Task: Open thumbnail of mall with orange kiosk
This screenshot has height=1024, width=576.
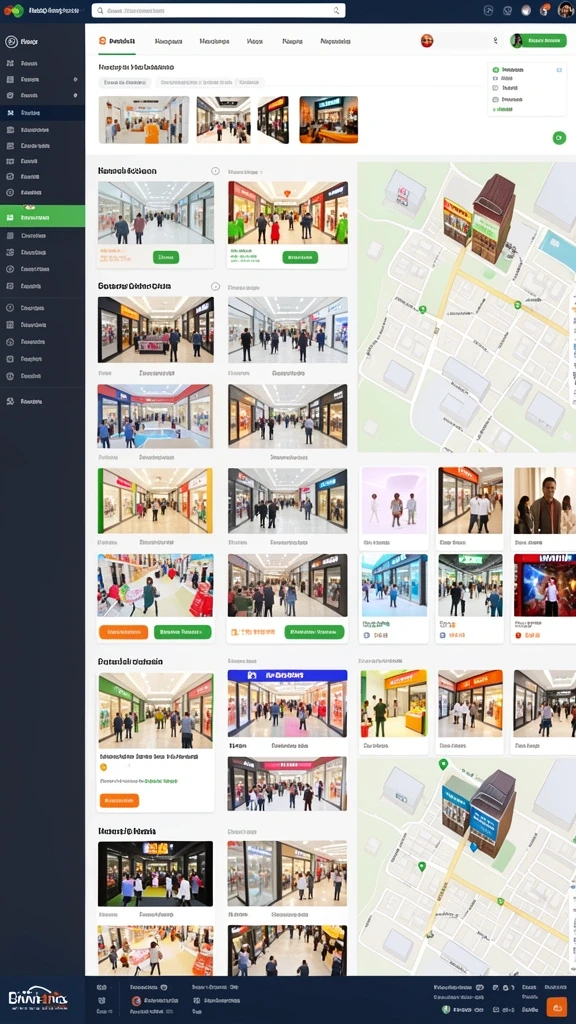Action: point(144,120)
